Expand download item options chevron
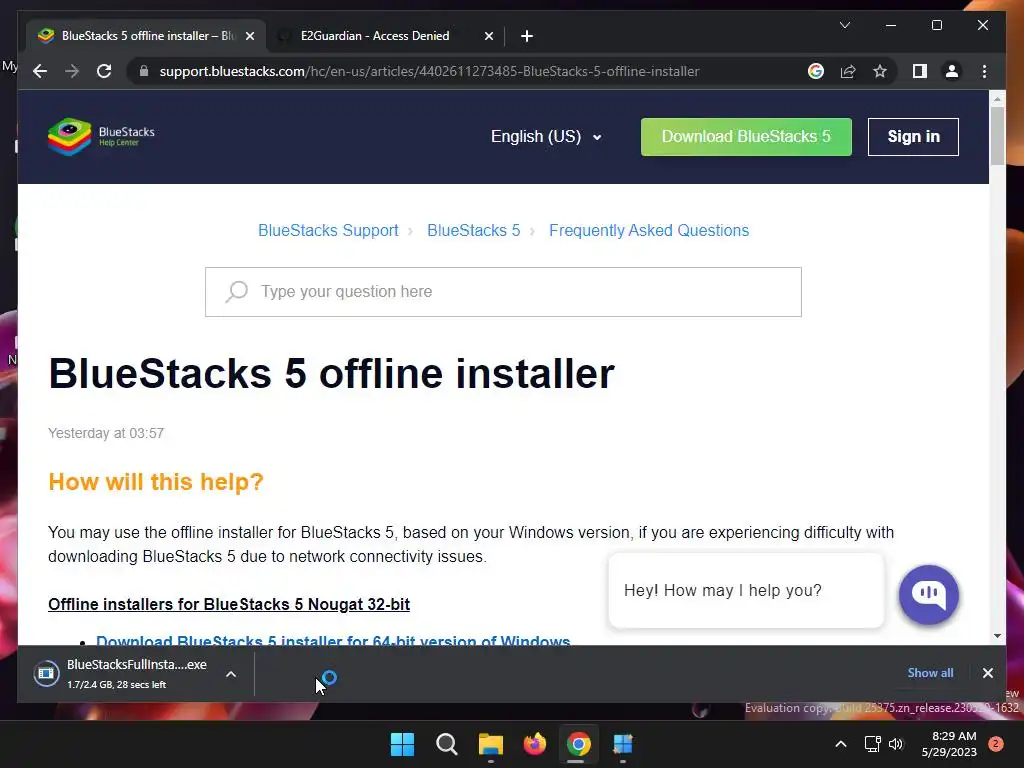This screenshot has width=1024, height=768. [231, 674]
